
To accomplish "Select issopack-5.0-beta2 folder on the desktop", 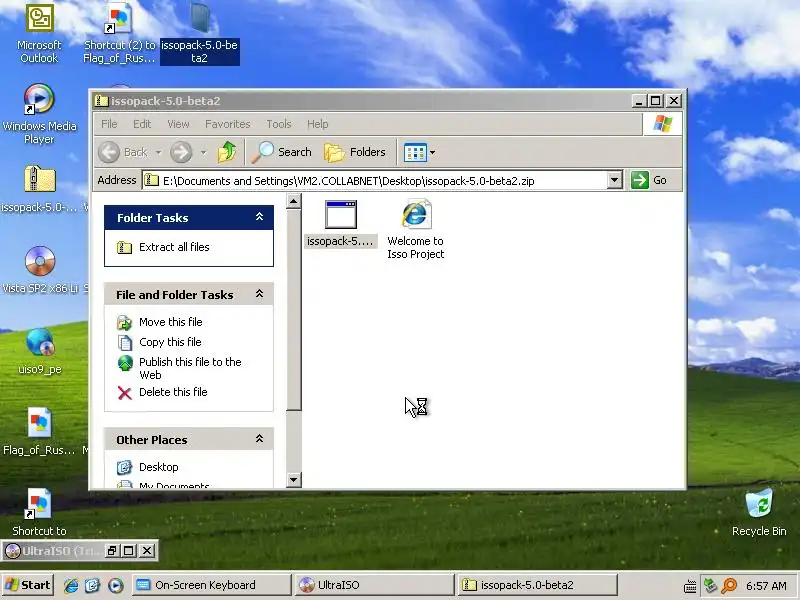I will (x=199, y=35).
